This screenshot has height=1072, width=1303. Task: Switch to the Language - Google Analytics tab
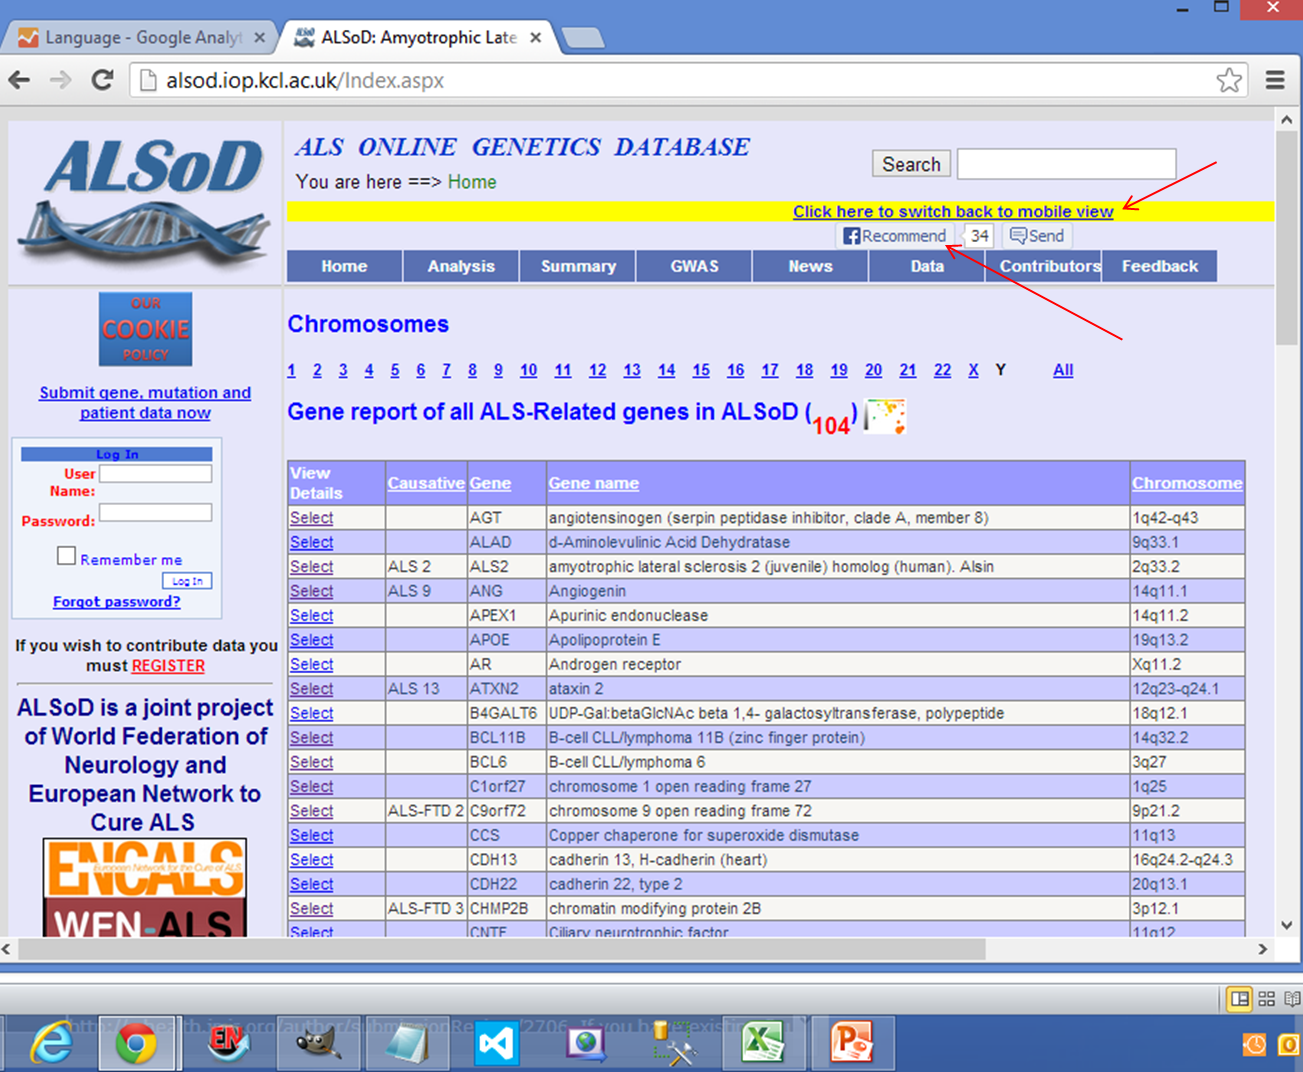click(140, 38)
